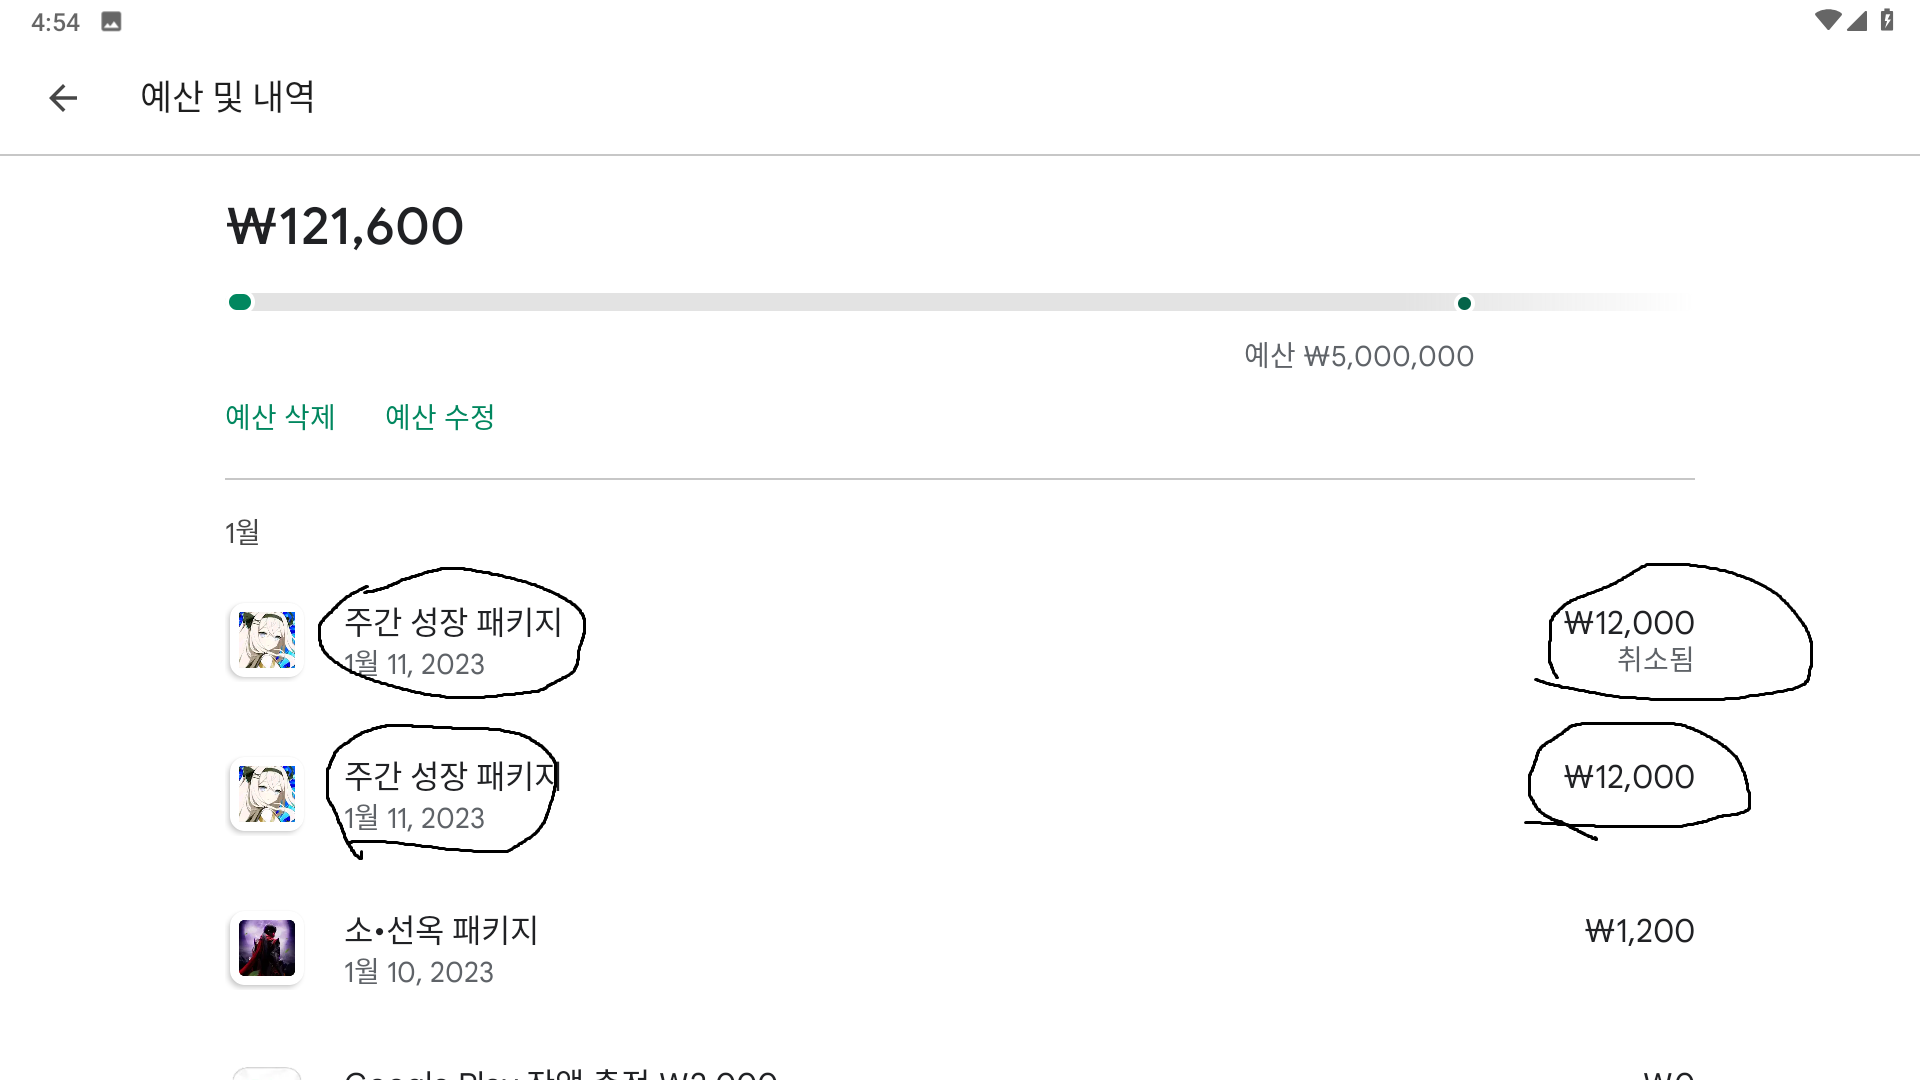
Task: Open the 소•선옥 패키지 purchase entry title
Action: [441, 930]
